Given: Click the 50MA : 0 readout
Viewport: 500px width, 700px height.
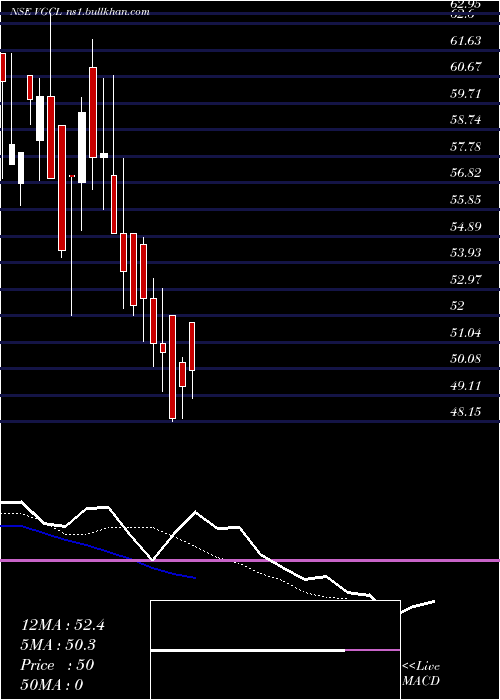Looking at the screenshot, I should pos(52,684).
